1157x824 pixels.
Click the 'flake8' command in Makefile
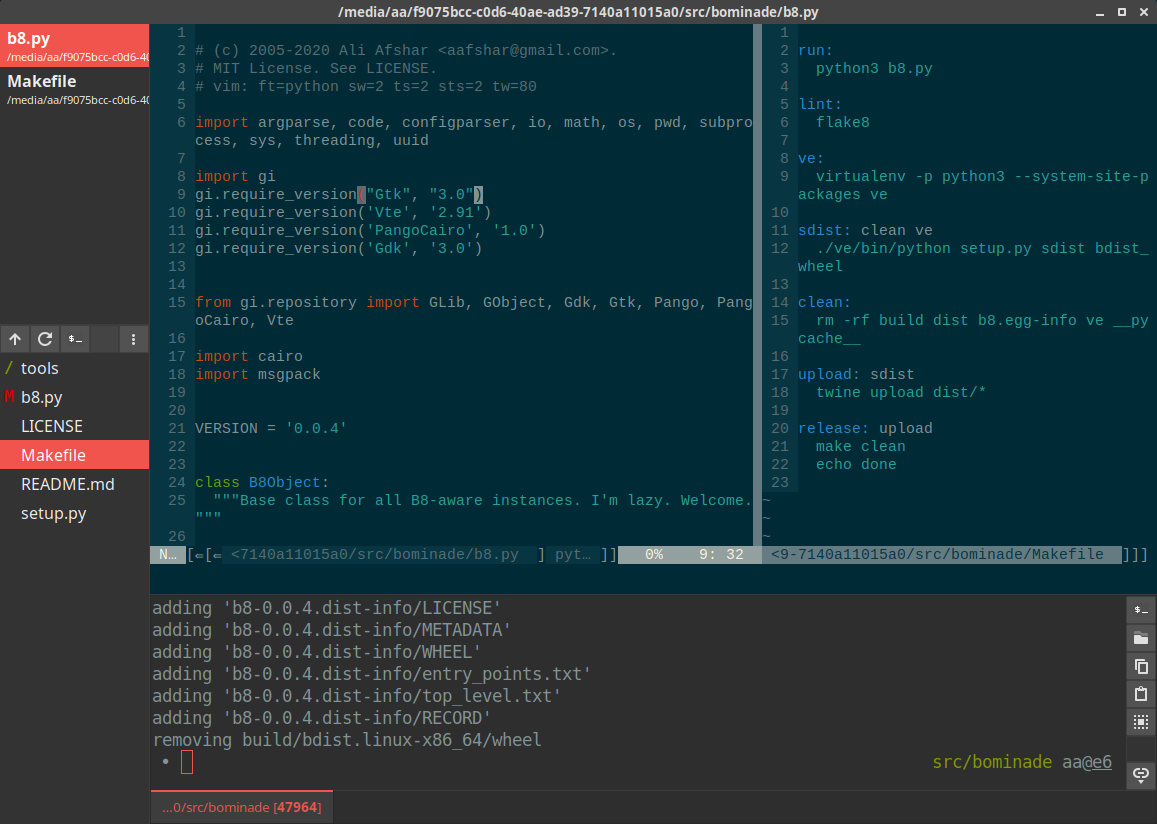point(843,122)
